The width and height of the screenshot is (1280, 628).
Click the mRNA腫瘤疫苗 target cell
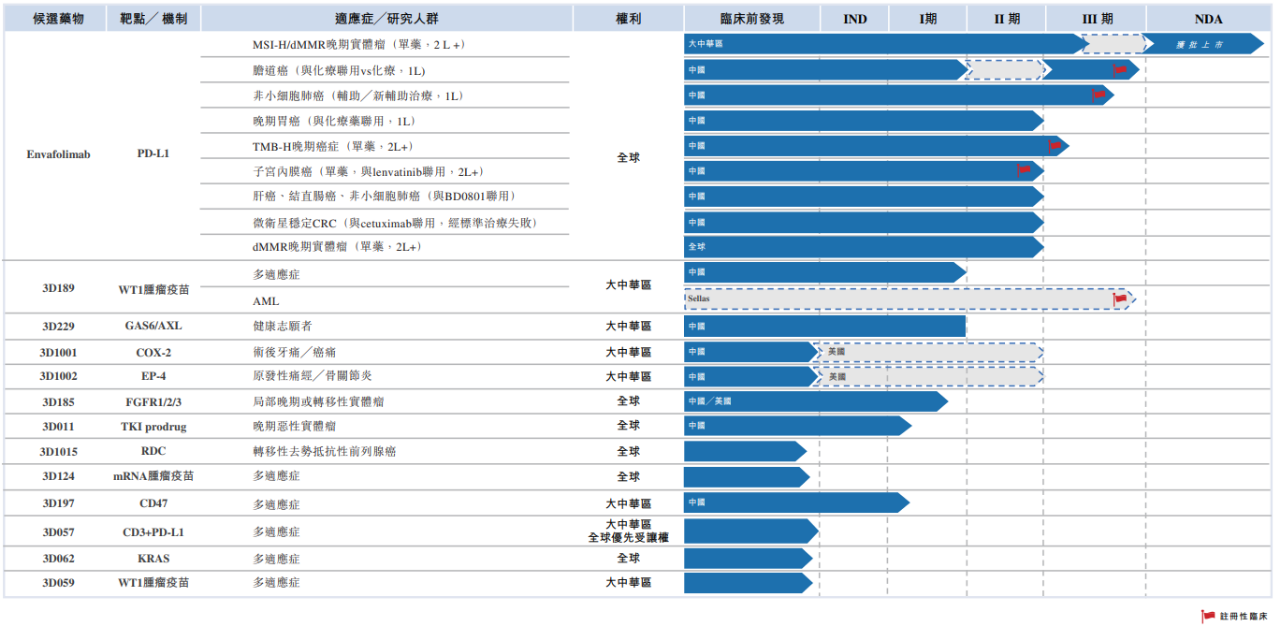[x=153, y=477]
